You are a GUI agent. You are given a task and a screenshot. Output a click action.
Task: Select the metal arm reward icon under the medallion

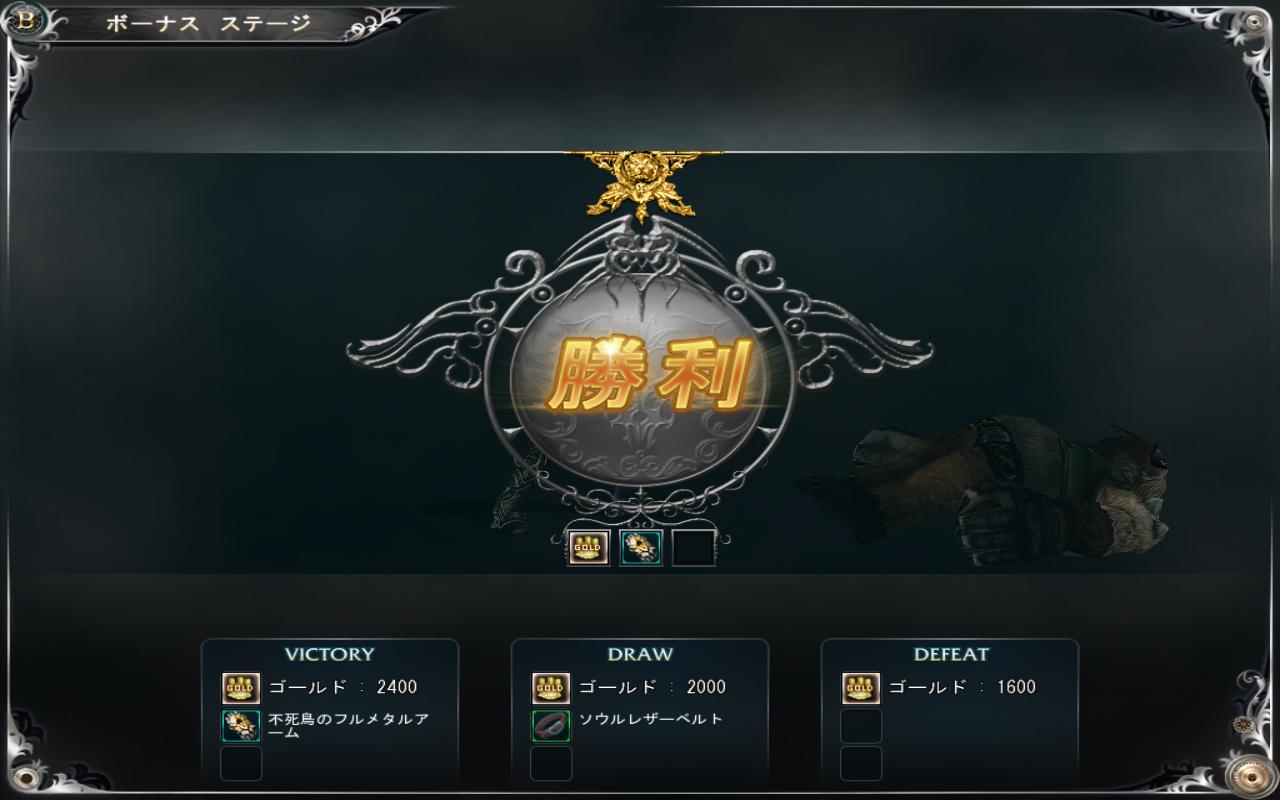pyautogui.click(x=641, y=547)
